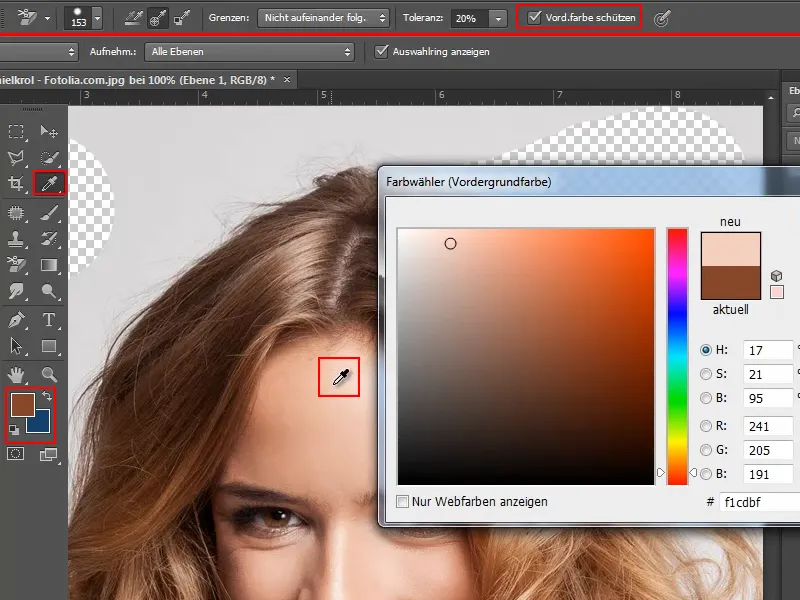Select the Dodge tool

[49, 291]
